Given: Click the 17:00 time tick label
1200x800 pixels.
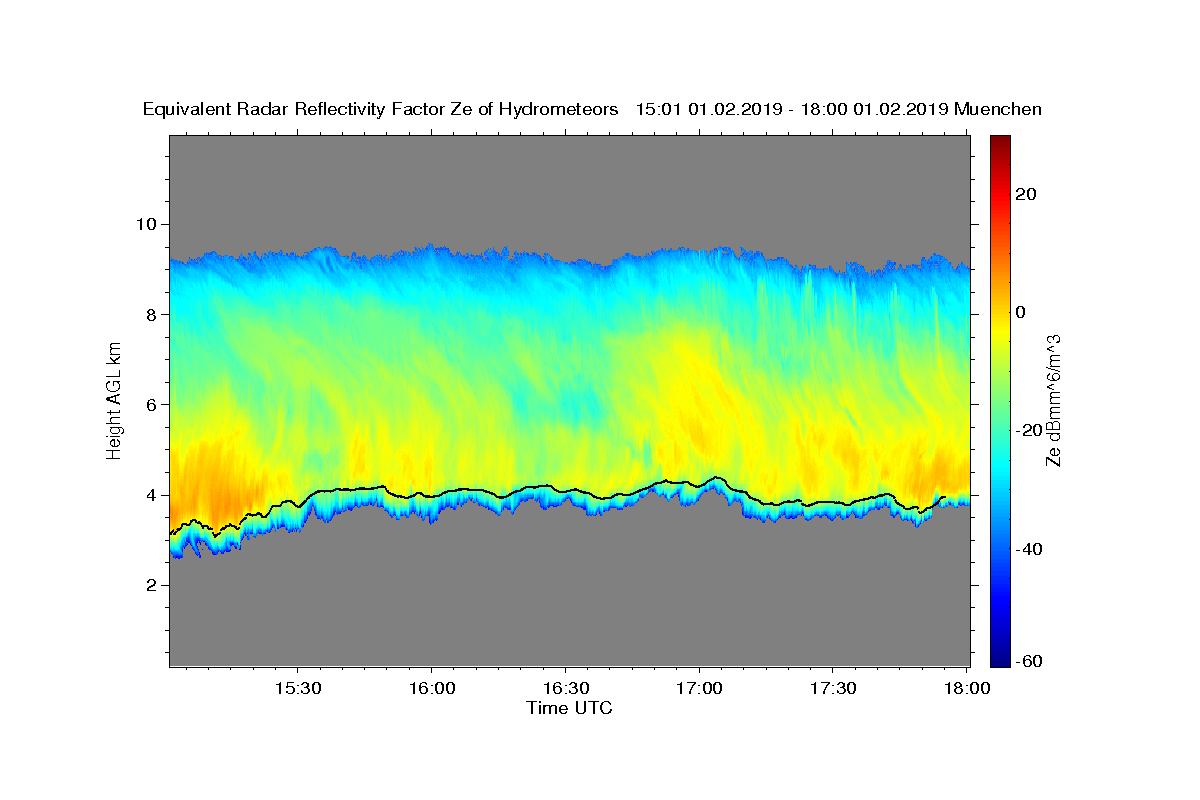Looking at the screenshot, I should [x=699, y=689].
